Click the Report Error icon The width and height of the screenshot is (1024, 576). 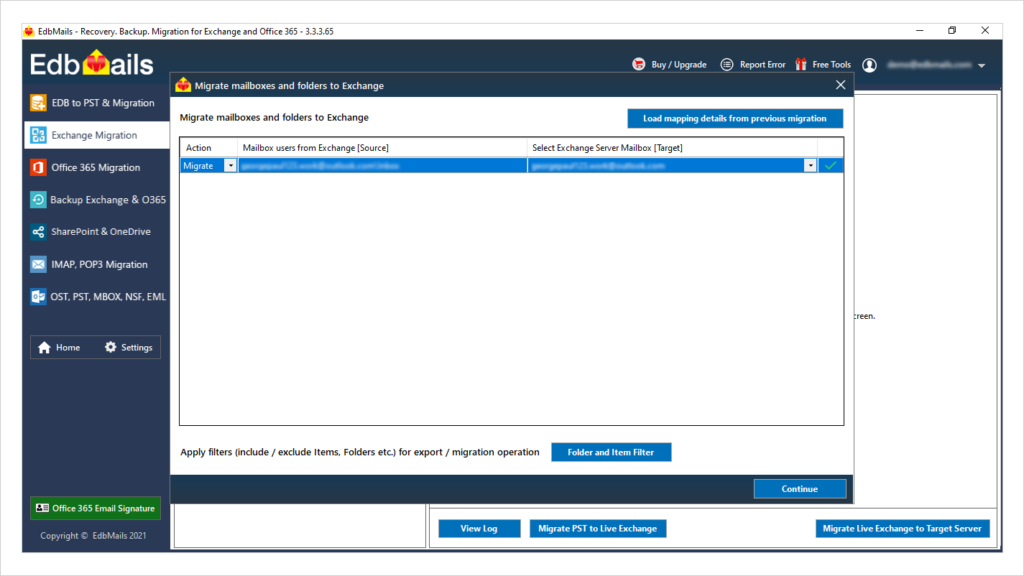(727, 65)
